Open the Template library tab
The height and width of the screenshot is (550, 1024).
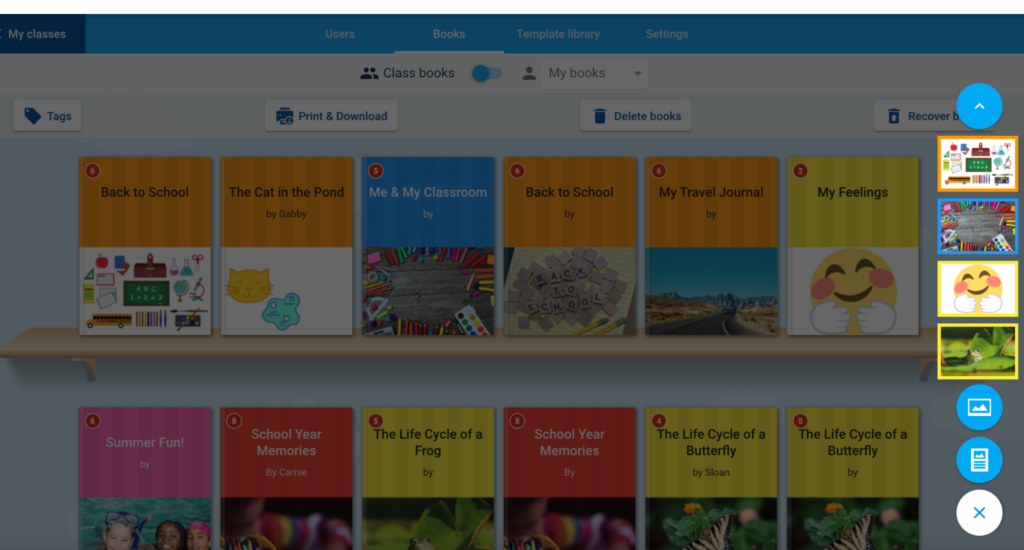point(558,34)
